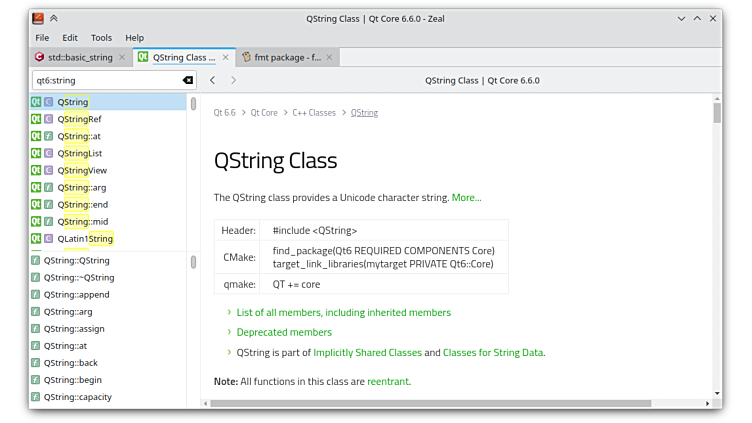Open the Tools menu
This screenshot has height=423, width=752.
101,38
